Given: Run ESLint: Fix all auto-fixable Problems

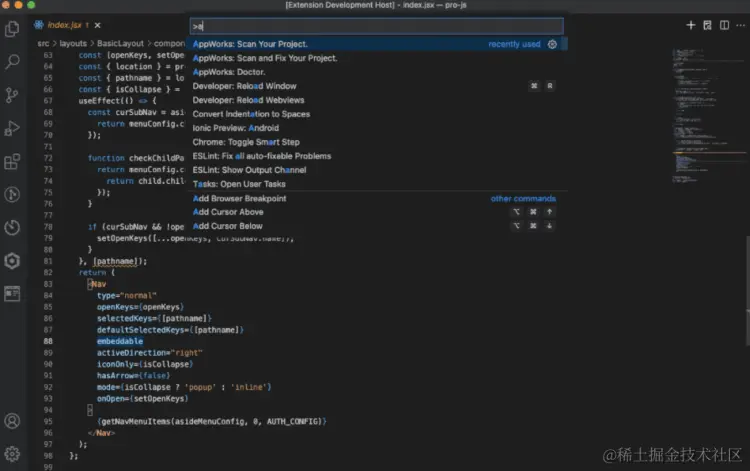Looking at the screenshot, I should tap(376, 156).
